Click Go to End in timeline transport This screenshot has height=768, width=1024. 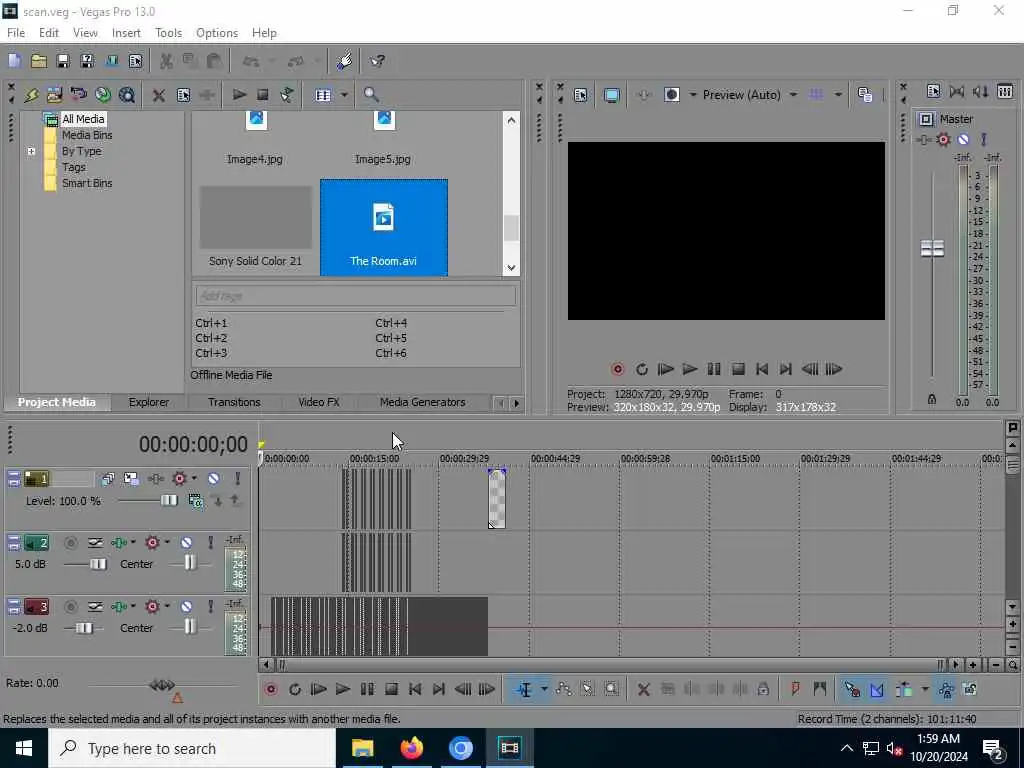point(439,690)
